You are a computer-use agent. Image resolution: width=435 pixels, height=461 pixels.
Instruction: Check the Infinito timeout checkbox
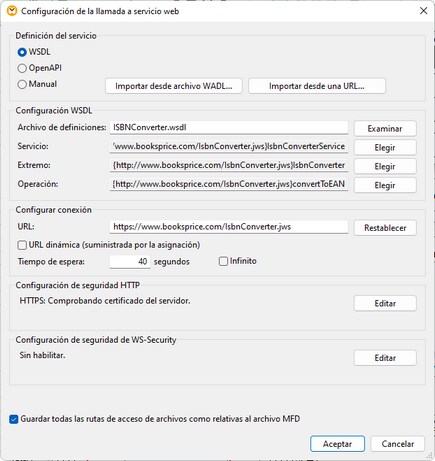tap(223, 261)
